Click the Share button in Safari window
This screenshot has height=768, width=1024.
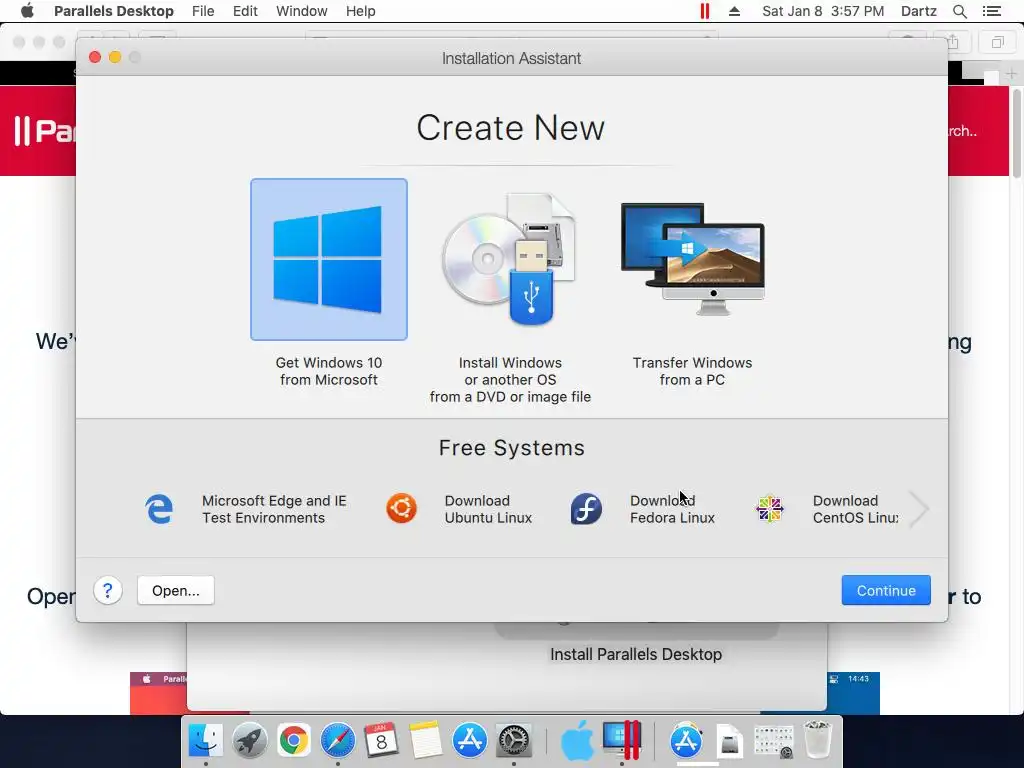click(954, 42)
